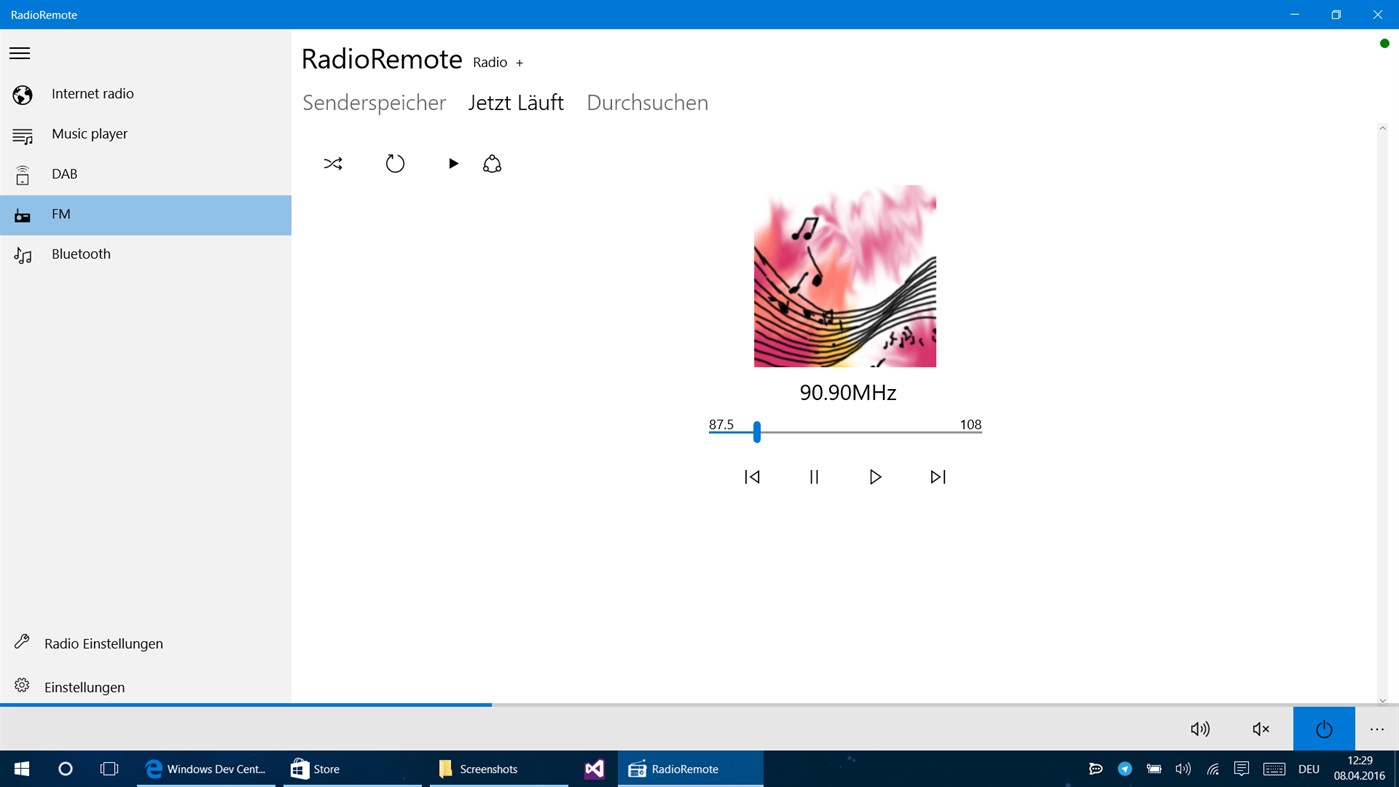
Task: Select the Bluetooth audio source
Action: [x=80, y=253]
